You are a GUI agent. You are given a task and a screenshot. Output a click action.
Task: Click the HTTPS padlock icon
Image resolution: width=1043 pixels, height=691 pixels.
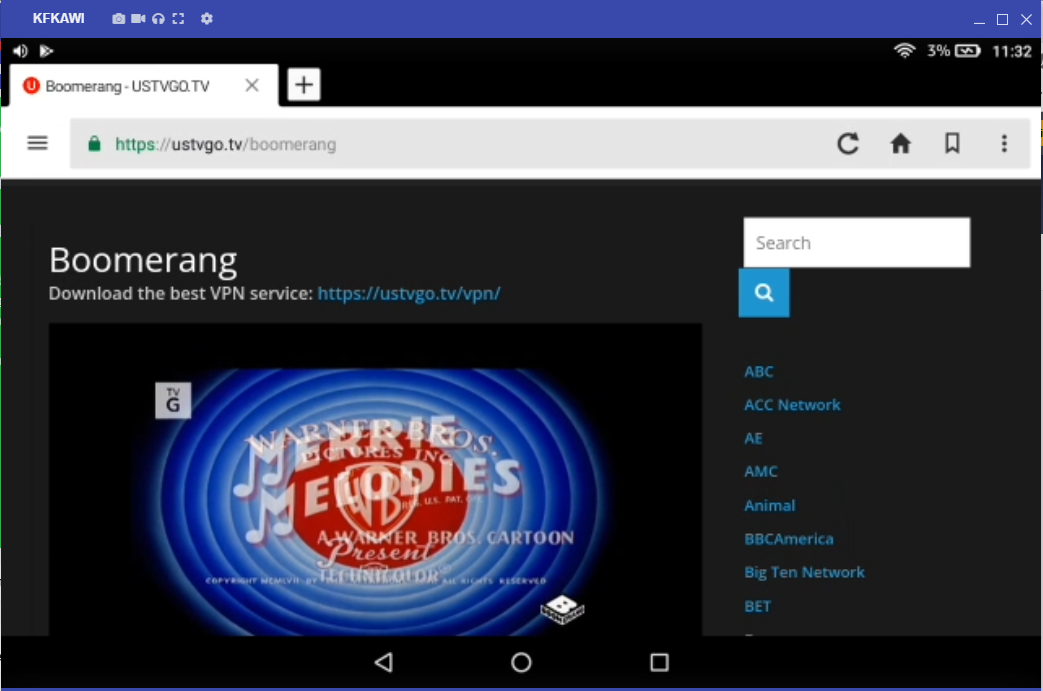tap(94, 143)
